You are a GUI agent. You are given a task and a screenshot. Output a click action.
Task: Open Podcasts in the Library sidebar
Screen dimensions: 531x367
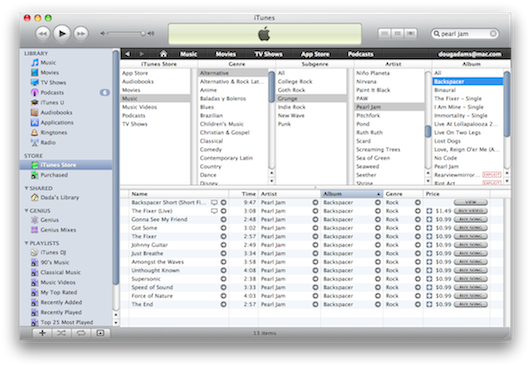[x=52, y=92]
